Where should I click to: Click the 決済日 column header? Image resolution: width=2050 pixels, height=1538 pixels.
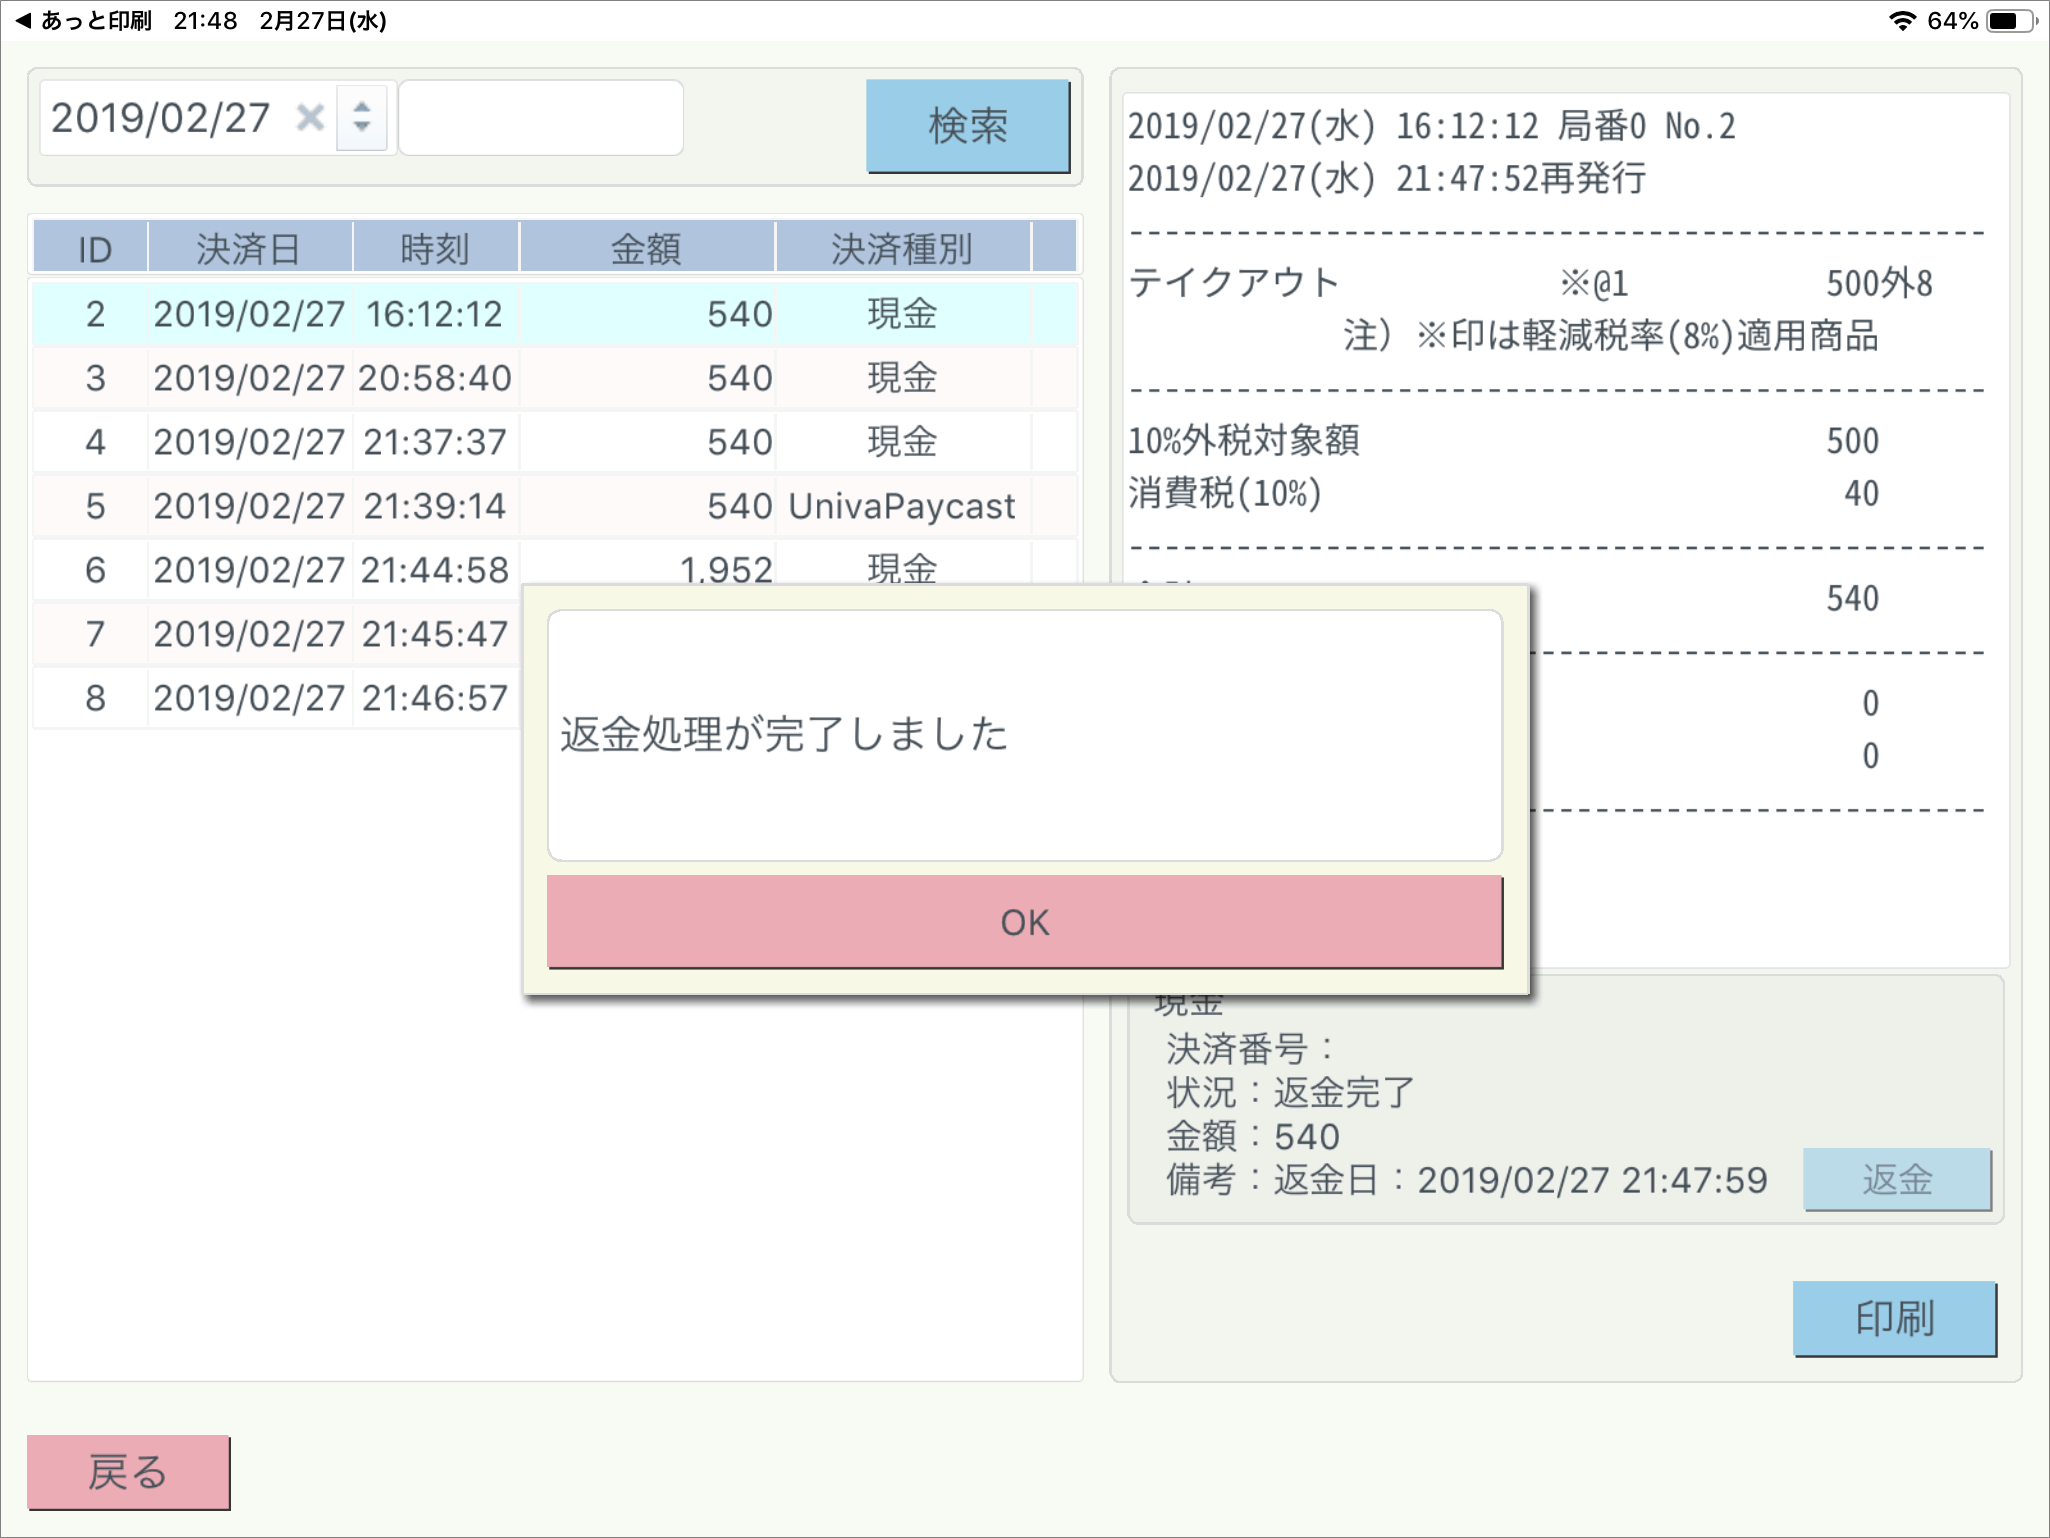click(249, 248)
